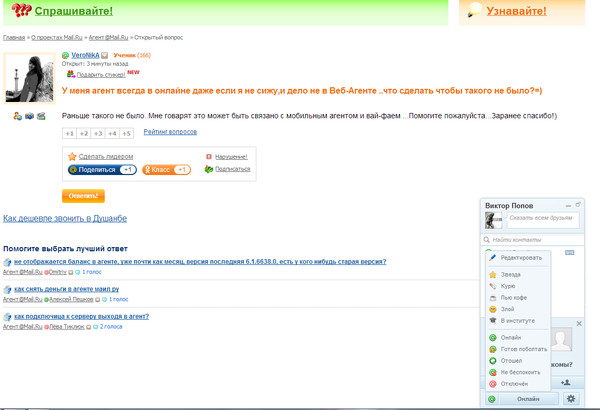Viewport: 600px width, 410px height.
Task: Follow the Подписаться link
Action: (x=233, y=169)
